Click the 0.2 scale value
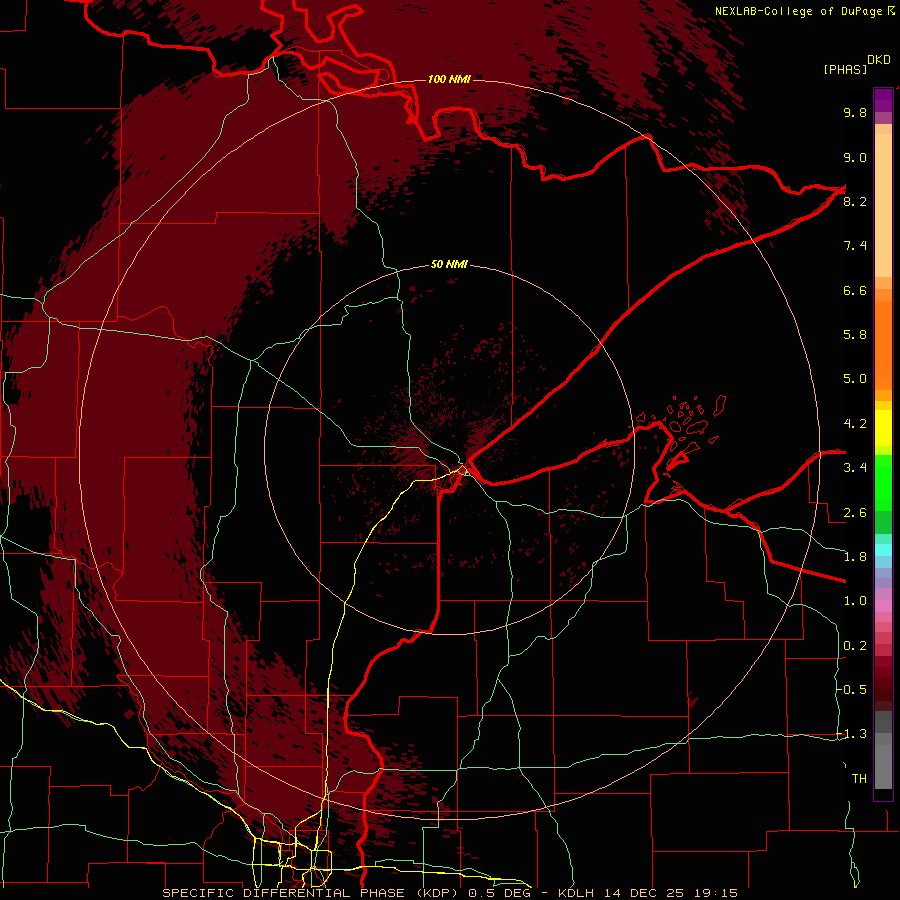 click(x=855, y=645)
